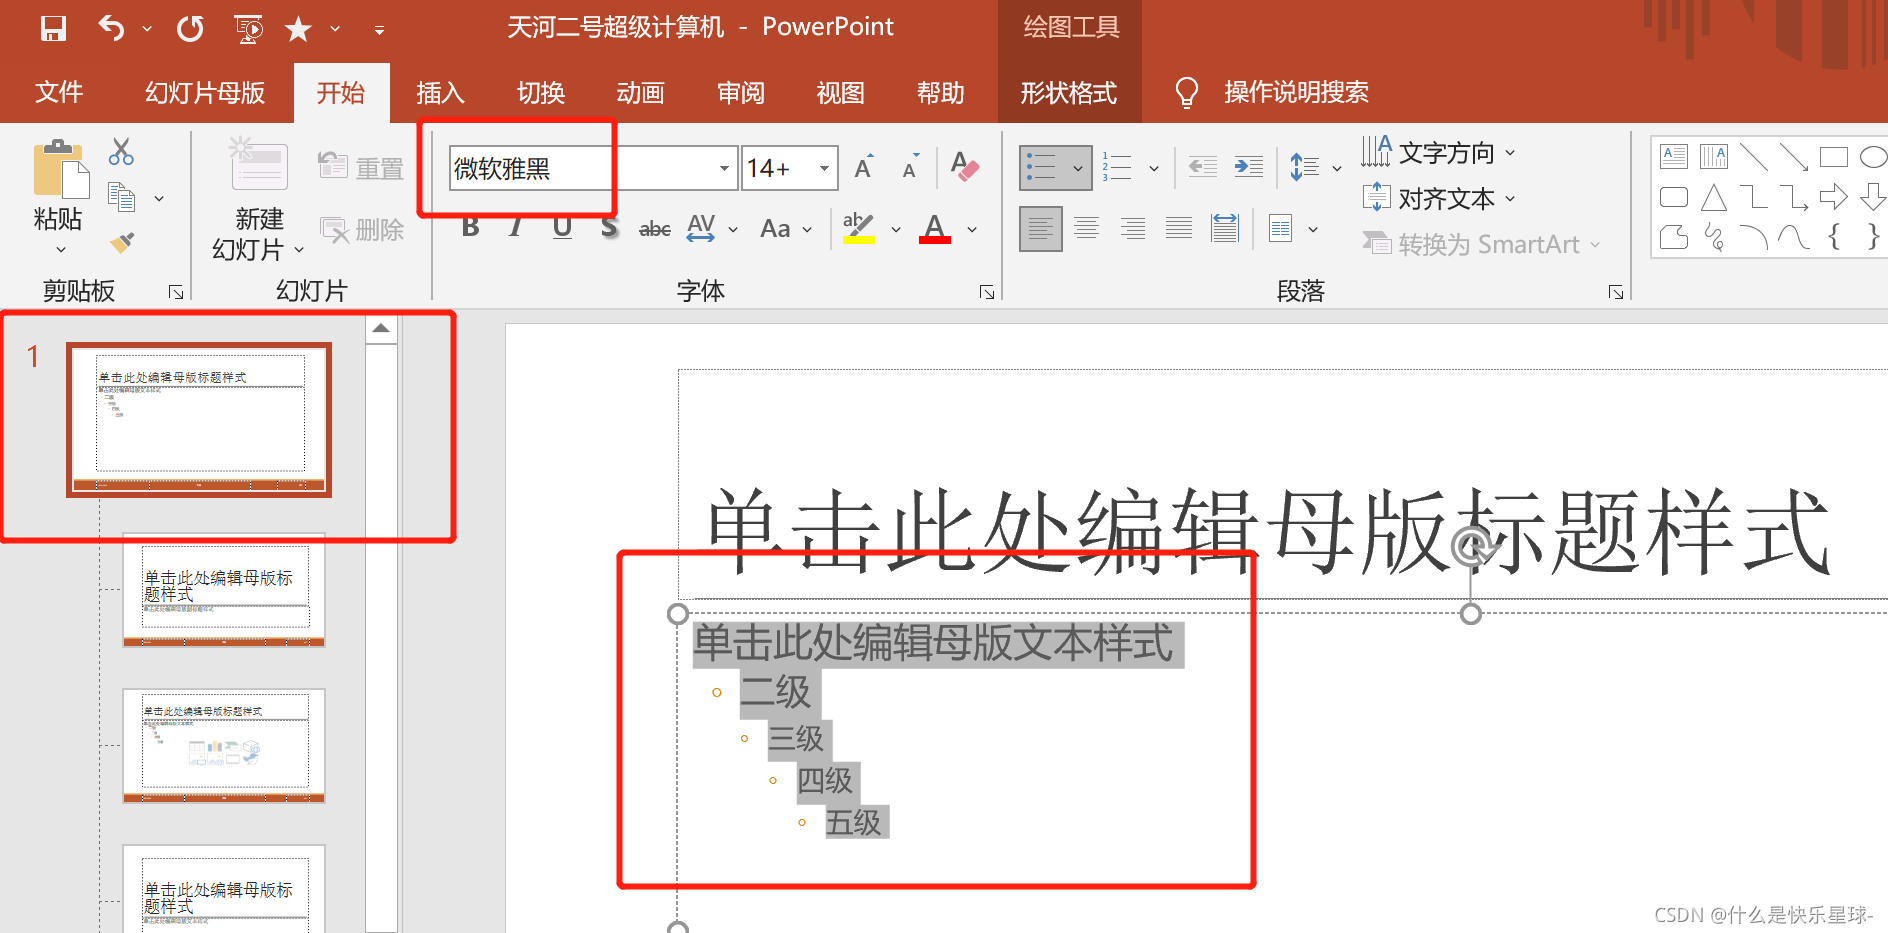Click the lightbulb Tell Me icon
Image resolution: width=1888 pixels, height=933 pixels.
(x=1187, y=92)
